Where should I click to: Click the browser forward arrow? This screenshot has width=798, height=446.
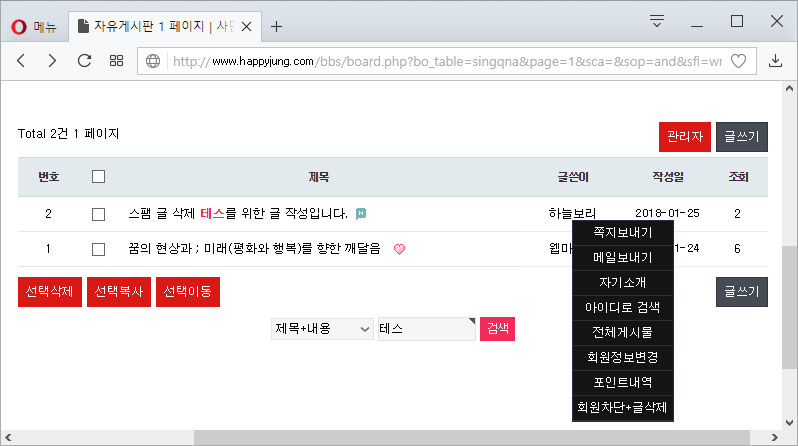tap(52, 61)
